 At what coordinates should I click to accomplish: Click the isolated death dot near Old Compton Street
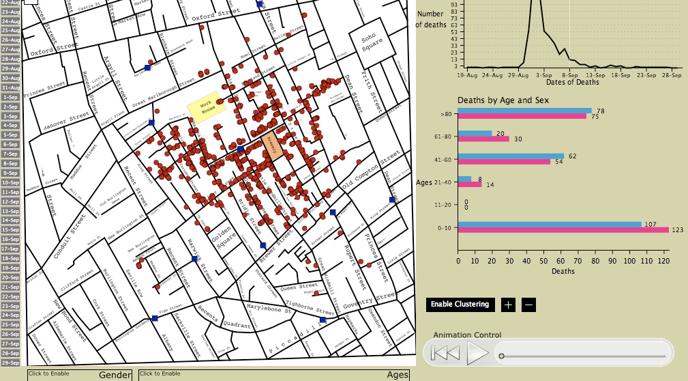tap(359, 162)
